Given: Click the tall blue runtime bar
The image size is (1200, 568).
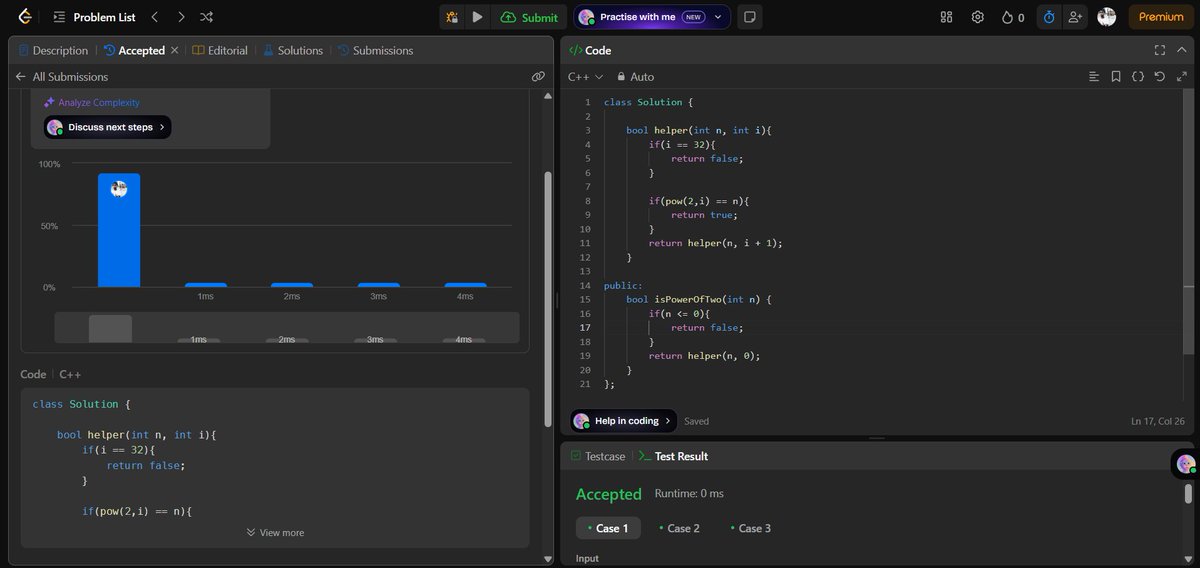Looking at the screenshot, I should coord(119,230).
